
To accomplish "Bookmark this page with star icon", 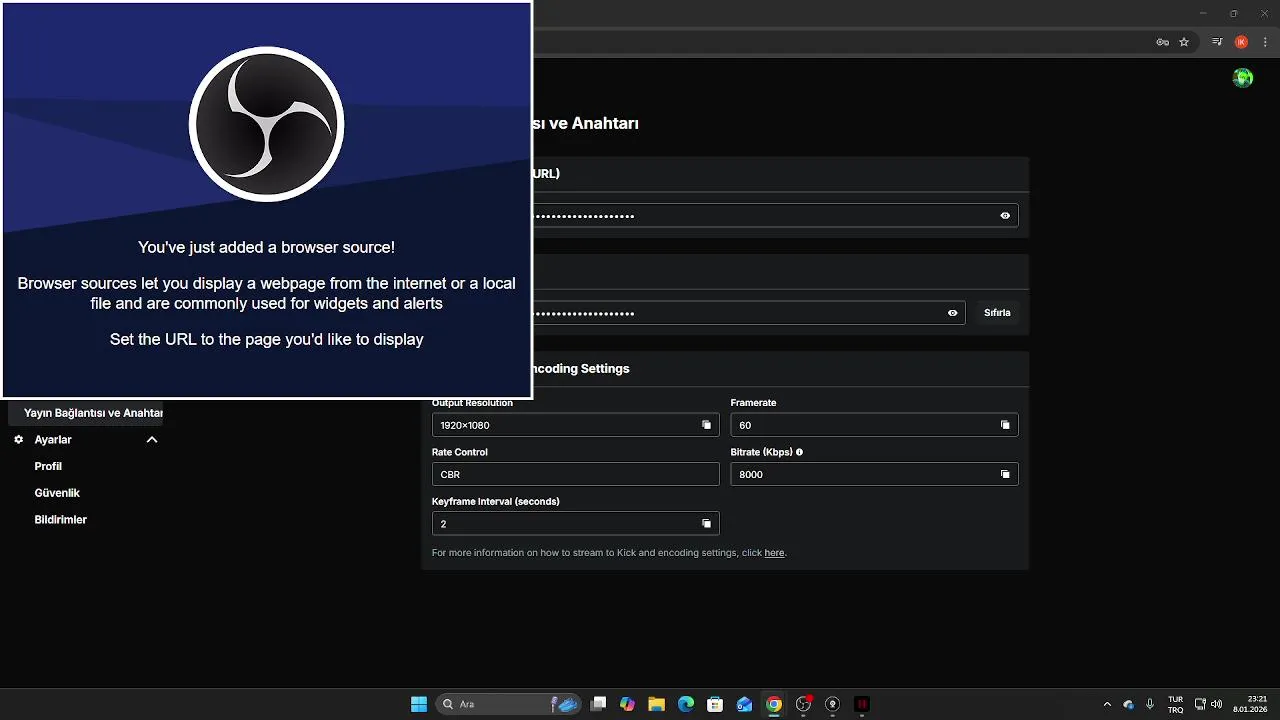I will tap(1184, 42).
